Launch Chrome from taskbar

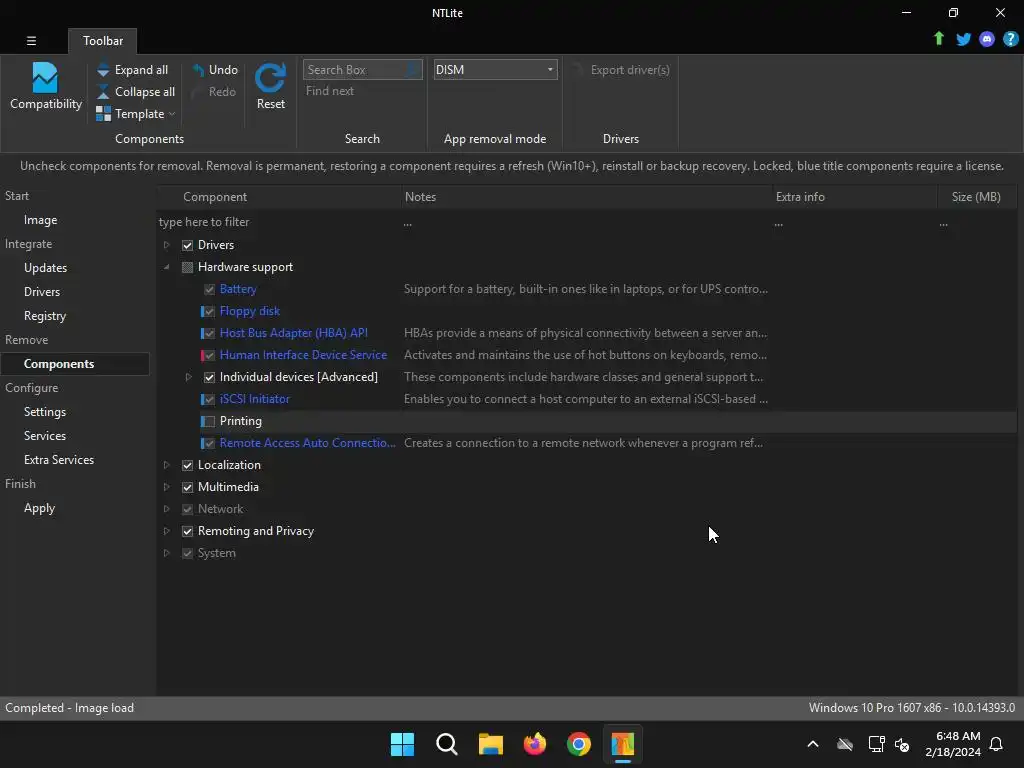pyautogui.click(x=579, y=744)
